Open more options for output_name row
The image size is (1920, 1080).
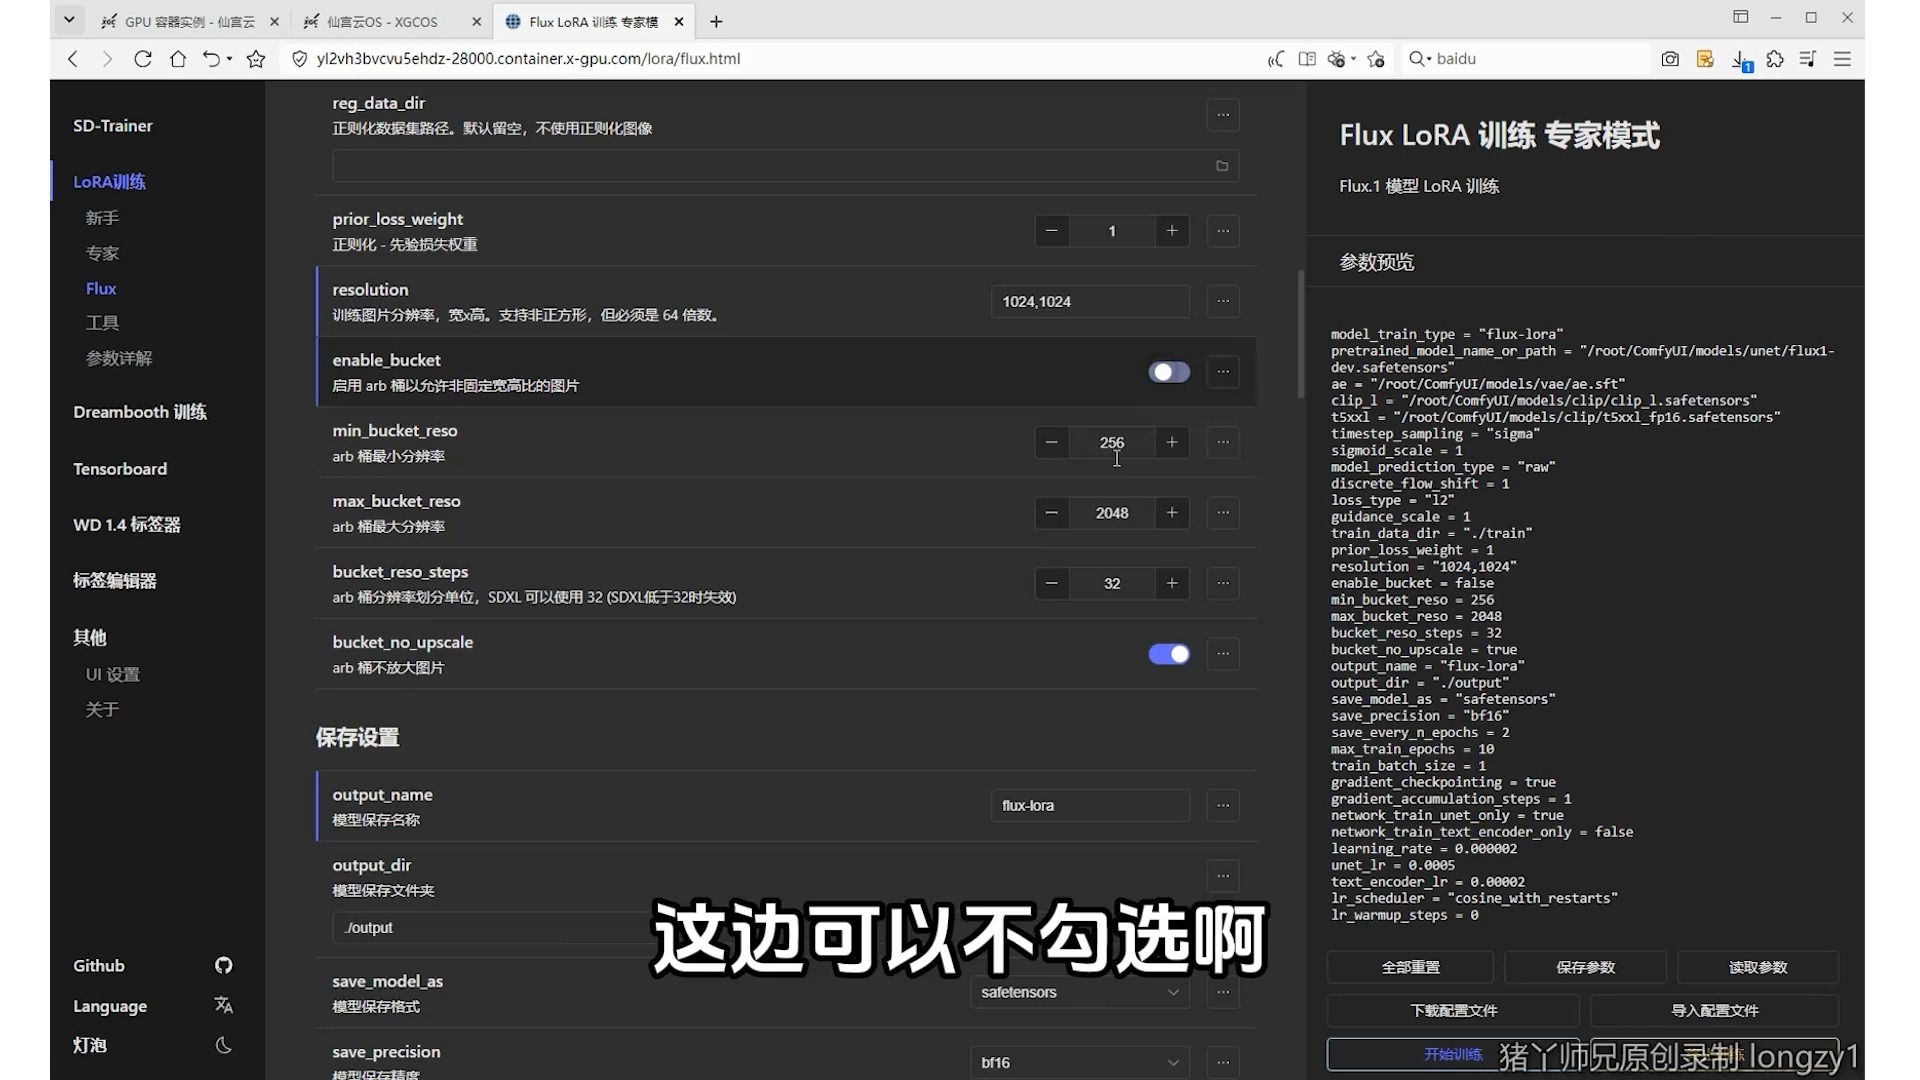click(x=1223, y=805)
